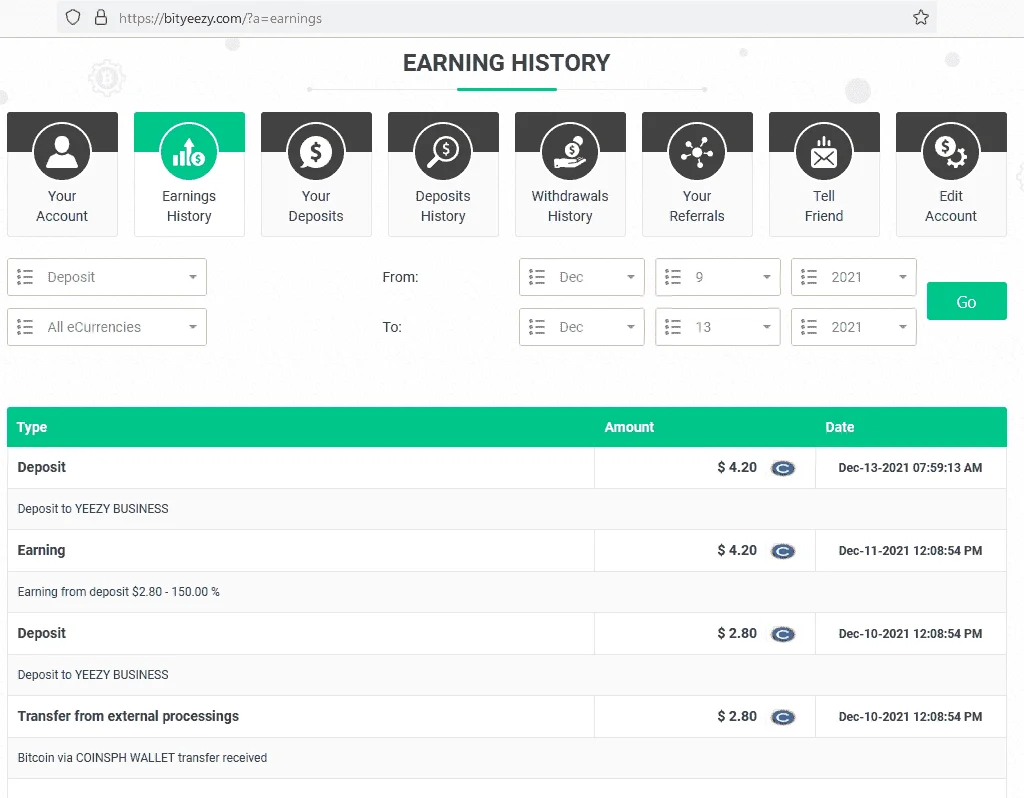Open the To month Dec dropdown
Viewport: 1024px width, 798px height.
pos(582,327)
